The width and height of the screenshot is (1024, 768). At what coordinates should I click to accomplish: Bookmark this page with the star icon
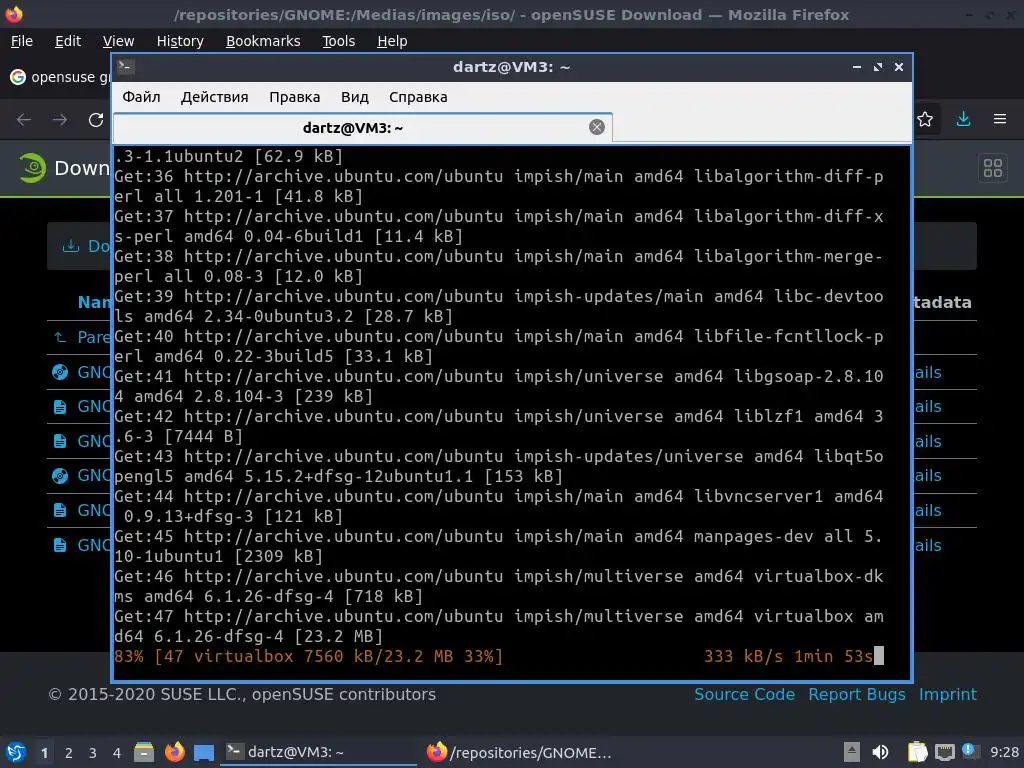(x=925, y=120)
